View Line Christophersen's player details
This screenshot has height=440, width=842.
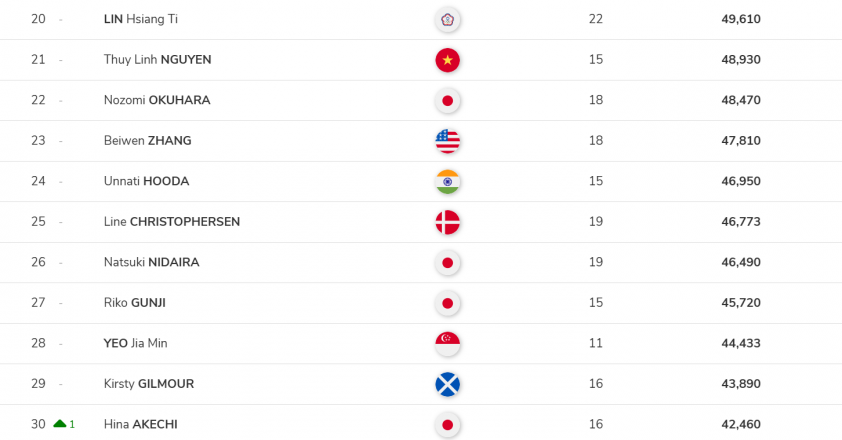click(x=172, y=222)
